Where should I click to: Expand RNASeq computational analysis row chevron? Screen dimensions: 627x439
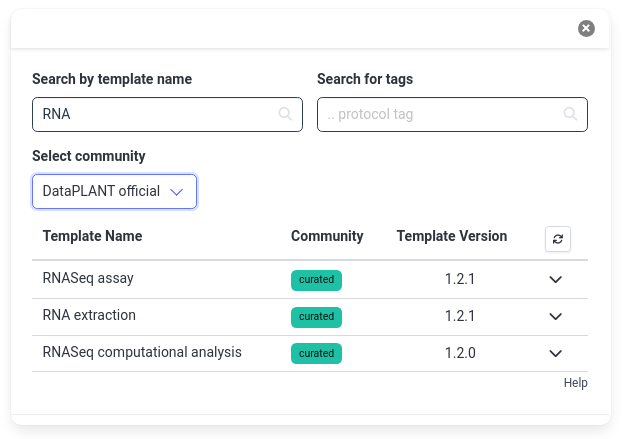[555, 353]
